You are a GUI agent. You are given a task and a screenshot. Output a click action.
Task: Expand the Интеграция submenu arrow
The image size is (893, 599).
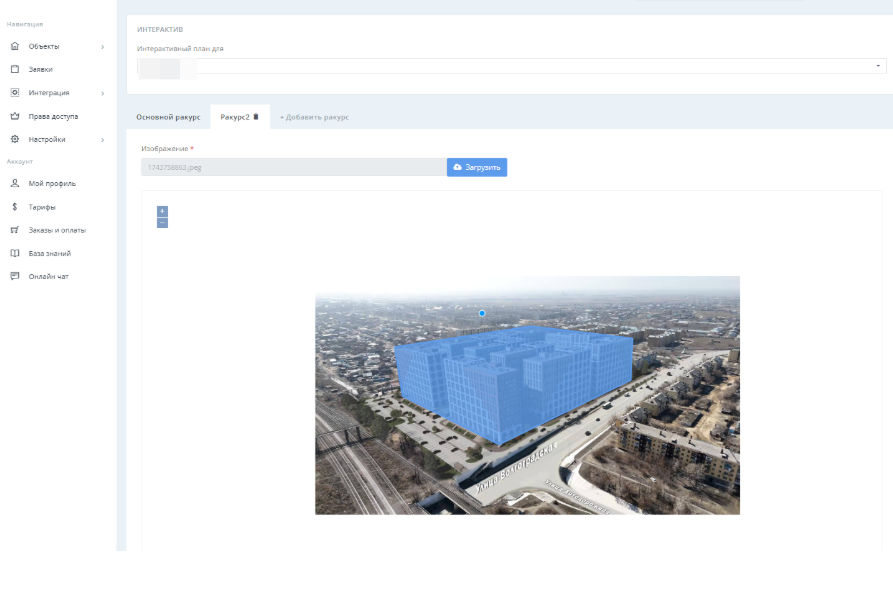pos(102,93)
